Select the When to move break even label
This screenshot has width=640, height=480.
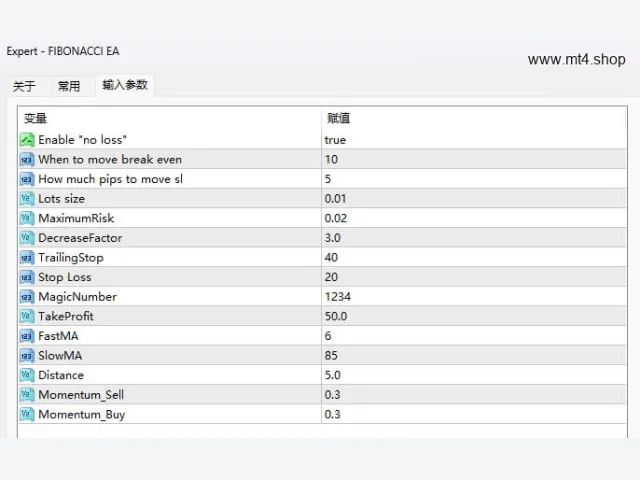(x=110, y=160)
